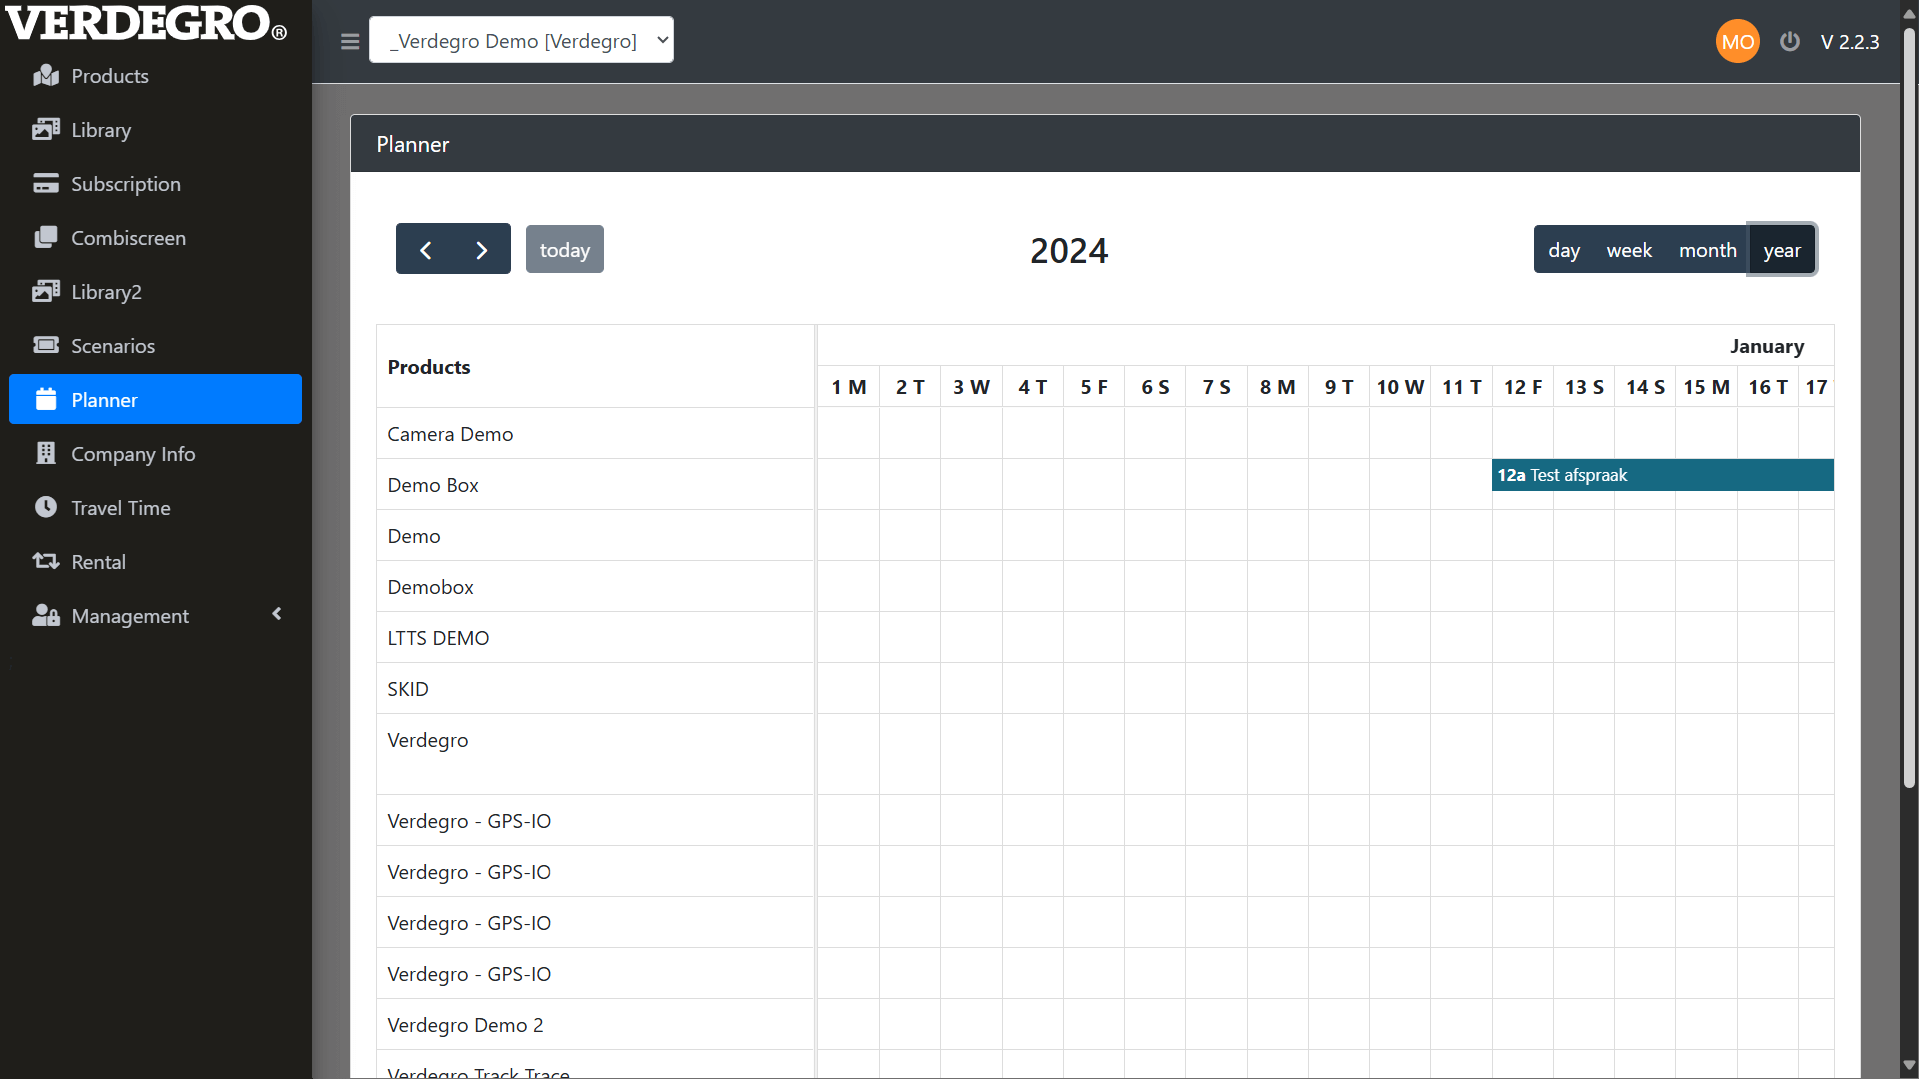This screenshot has height=1079, width=1919.
Task: Click the Company Info building icon
Action: pos(46,454)
